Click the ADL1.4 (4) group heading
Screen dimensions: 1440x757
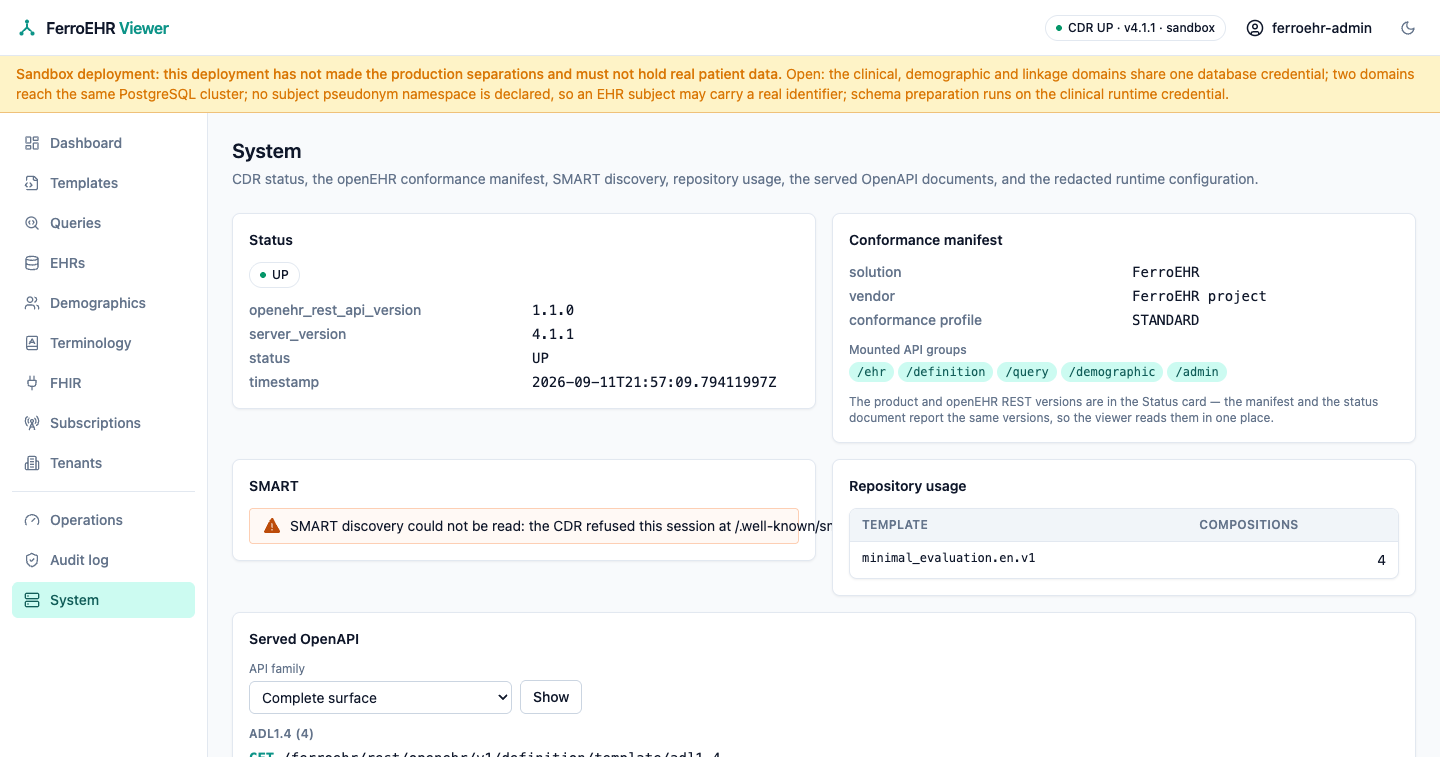coord(282,734)
